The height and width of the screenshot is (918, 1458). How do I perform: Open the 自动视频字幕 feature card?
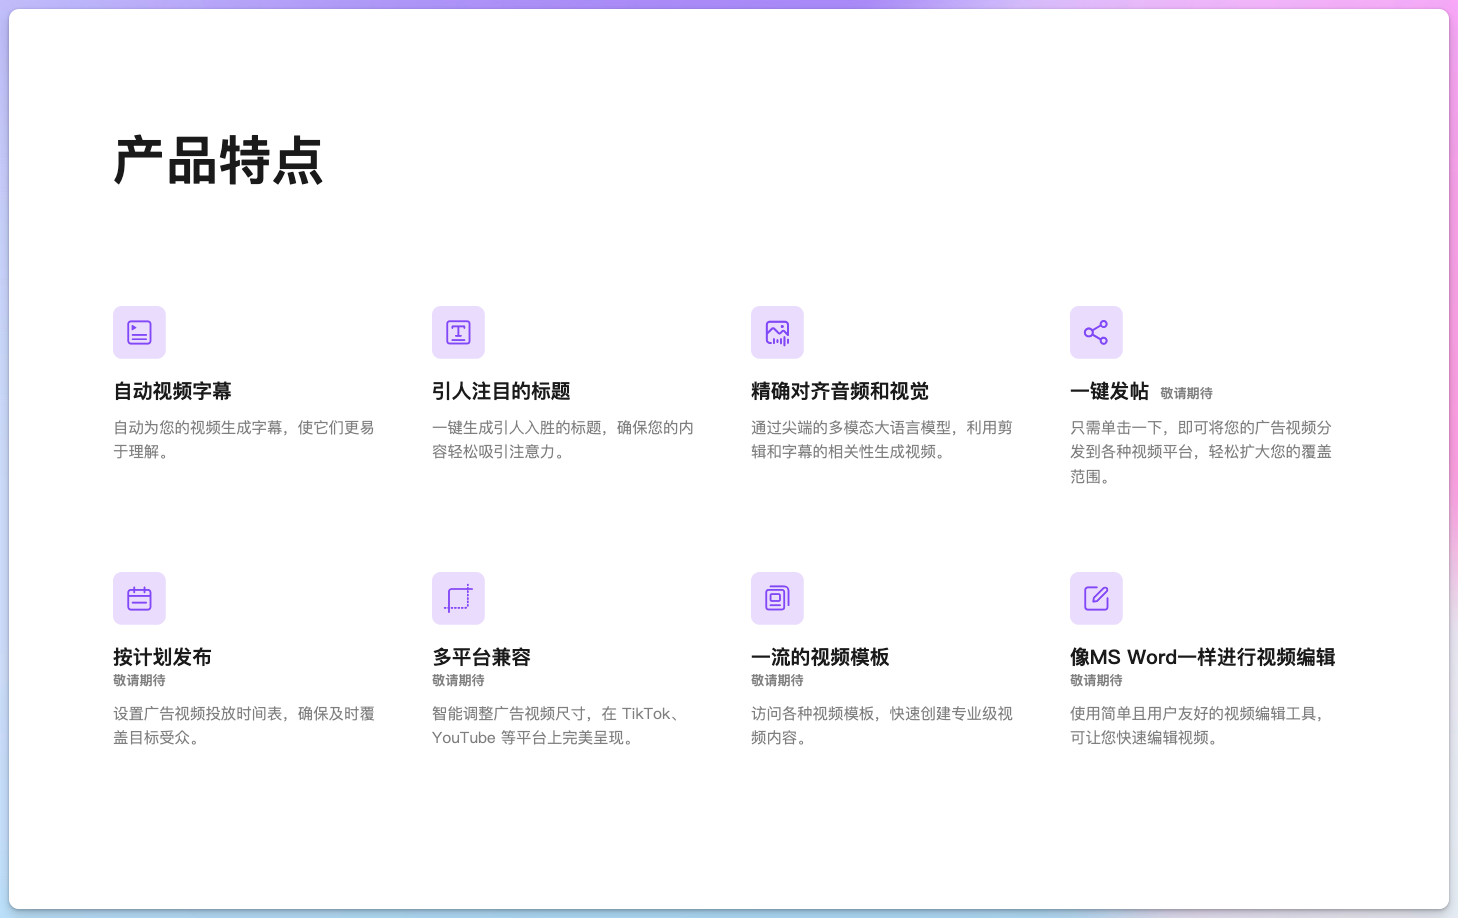(x=173, y=391)
